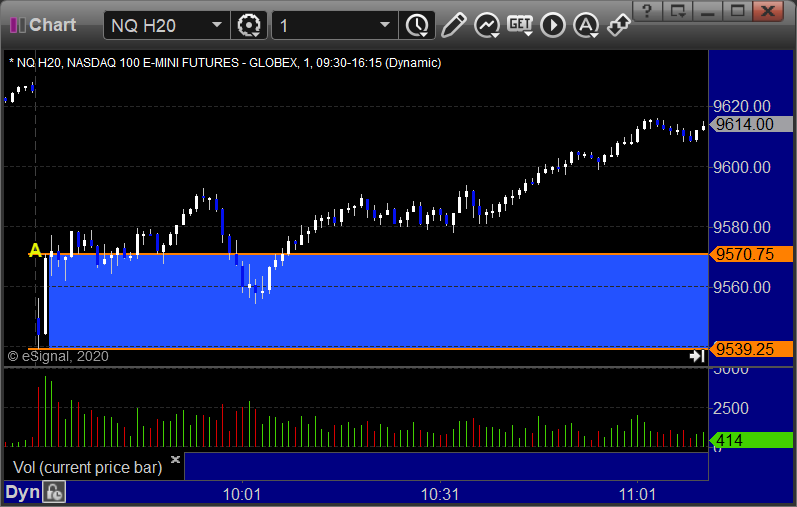The image size is (797, 507).
Task: Toggle the Dyn lock icon
Action: tap(54, 492)
